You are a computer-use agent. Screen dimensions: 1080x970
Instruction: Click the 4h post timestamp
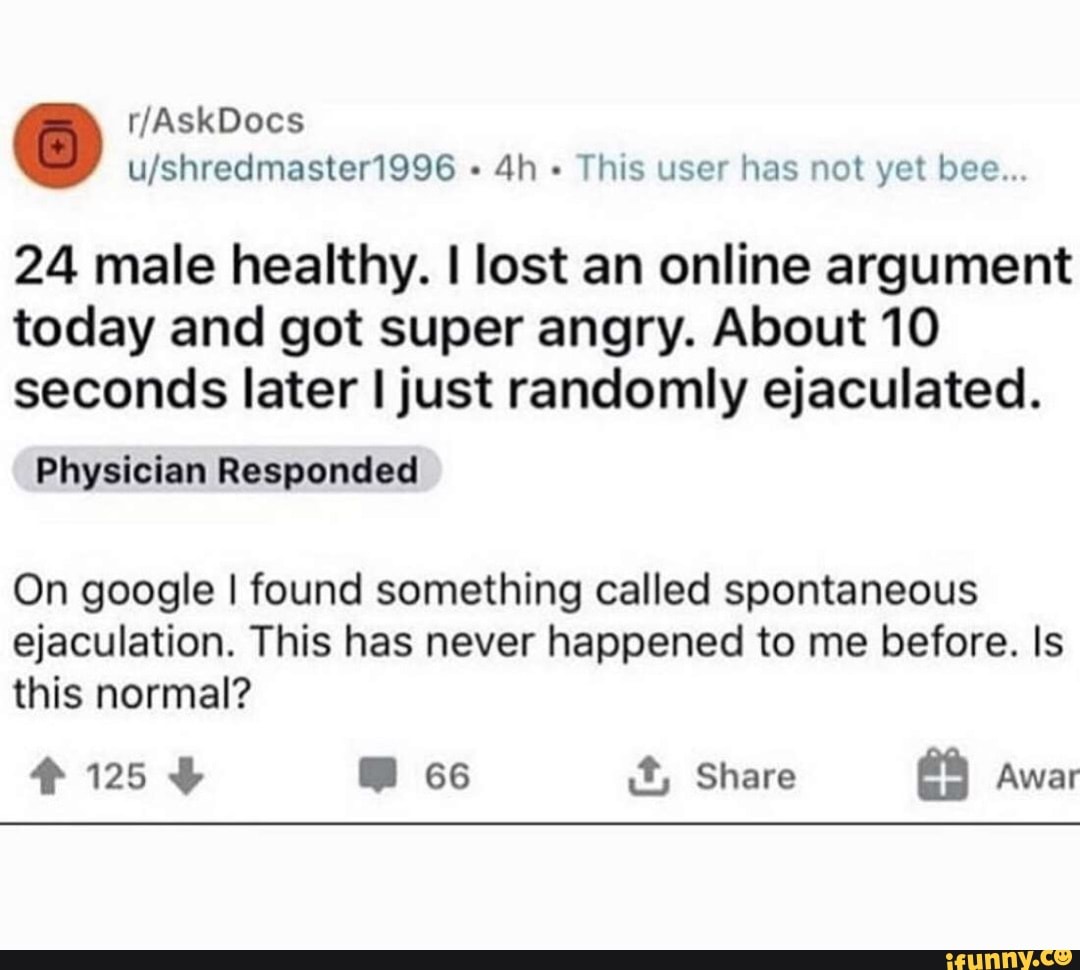pyautogui.click(x=515, y=168)
